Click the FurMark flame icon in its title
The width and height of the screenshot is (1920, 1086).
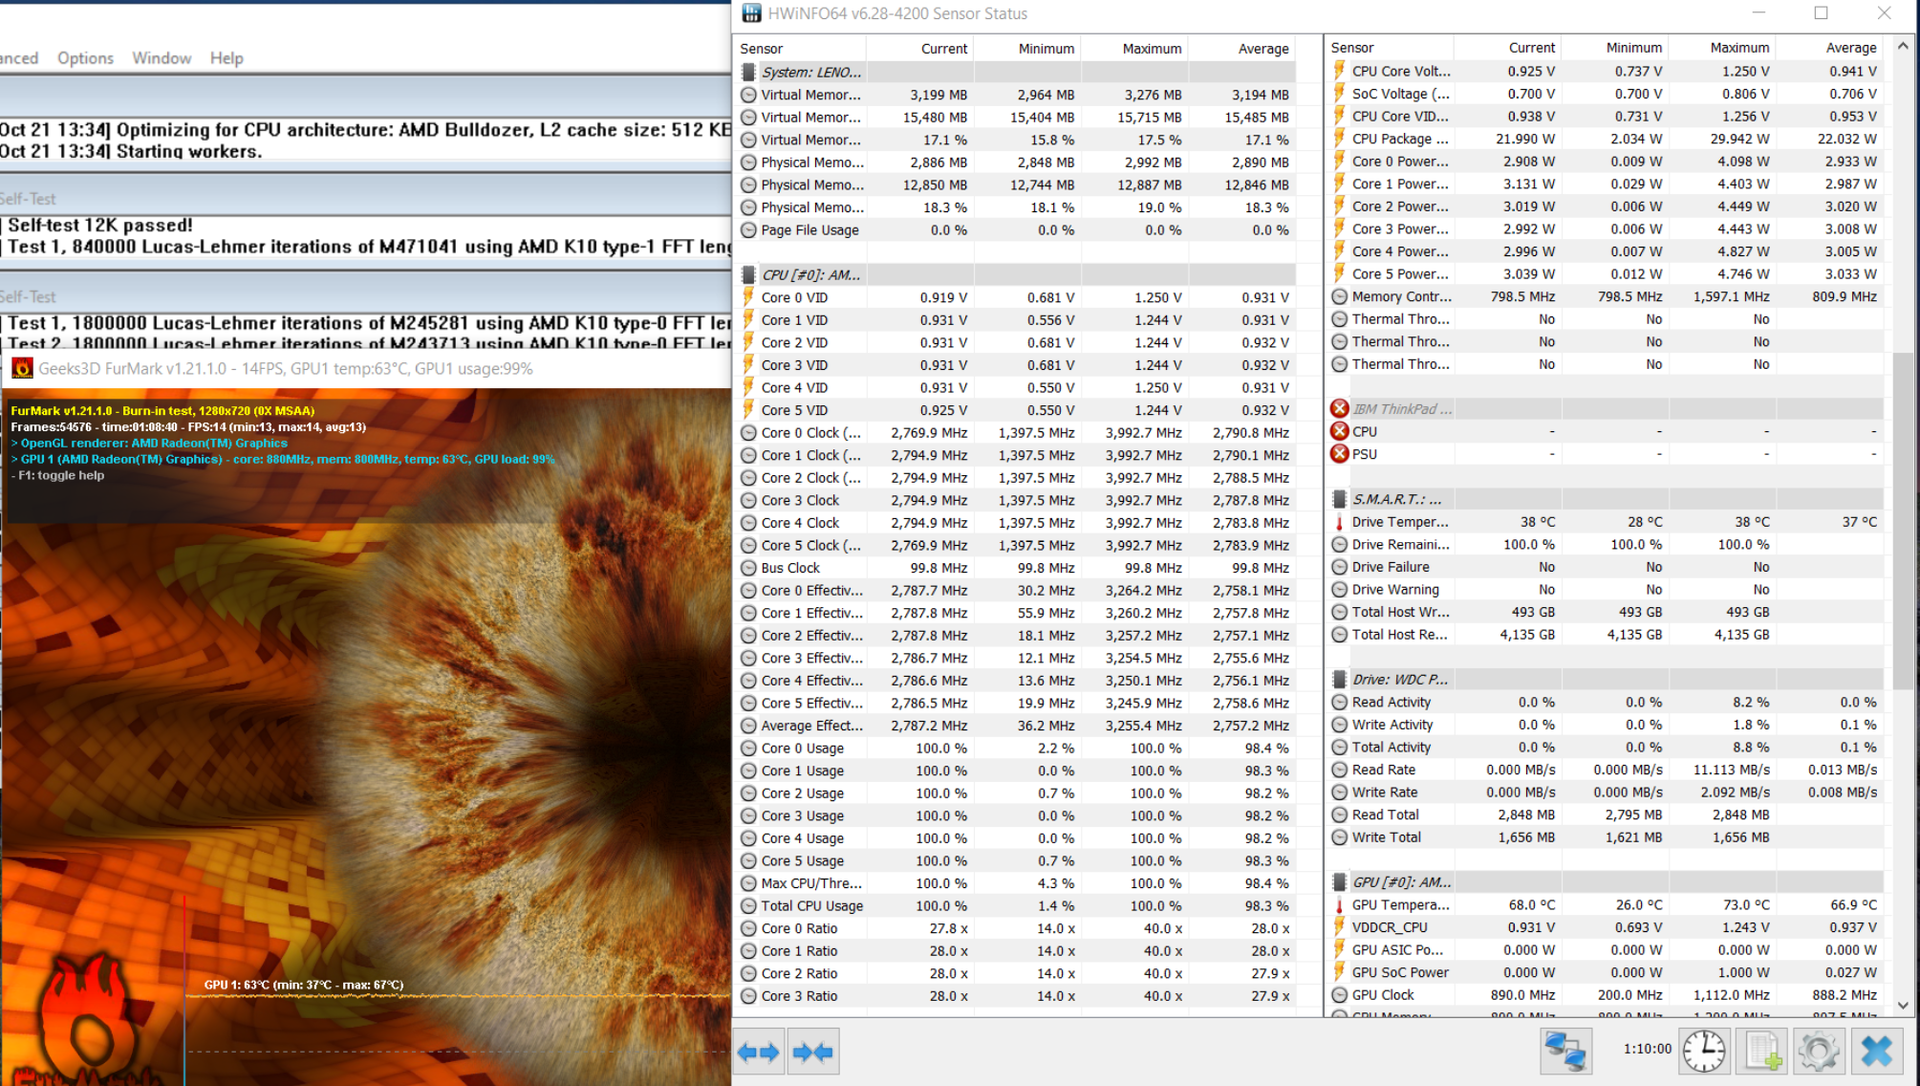[21, 368]
